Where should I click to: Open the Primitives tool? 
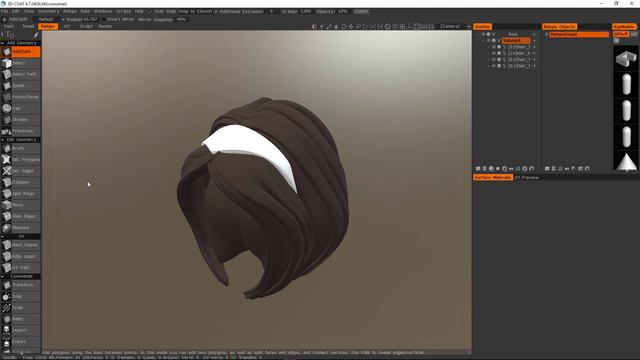click(20, 131)
